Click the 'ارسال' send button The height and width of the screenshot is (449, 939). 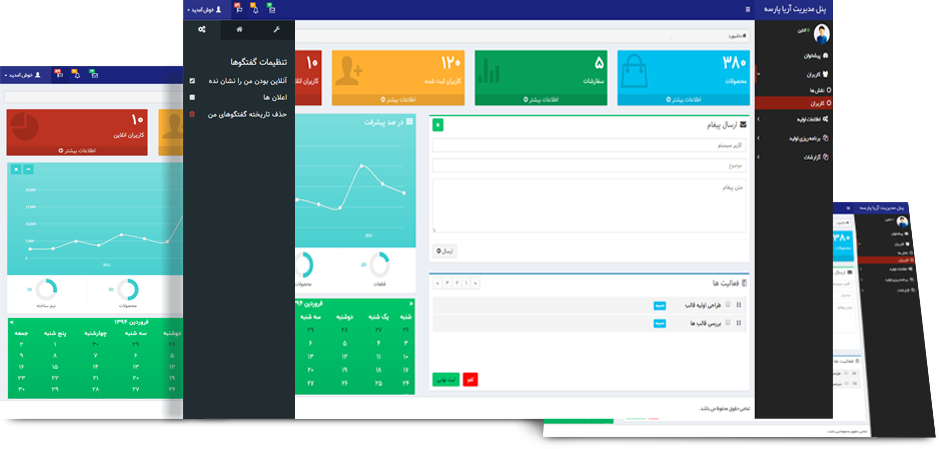pyautogui.click(x=445, y=251)
